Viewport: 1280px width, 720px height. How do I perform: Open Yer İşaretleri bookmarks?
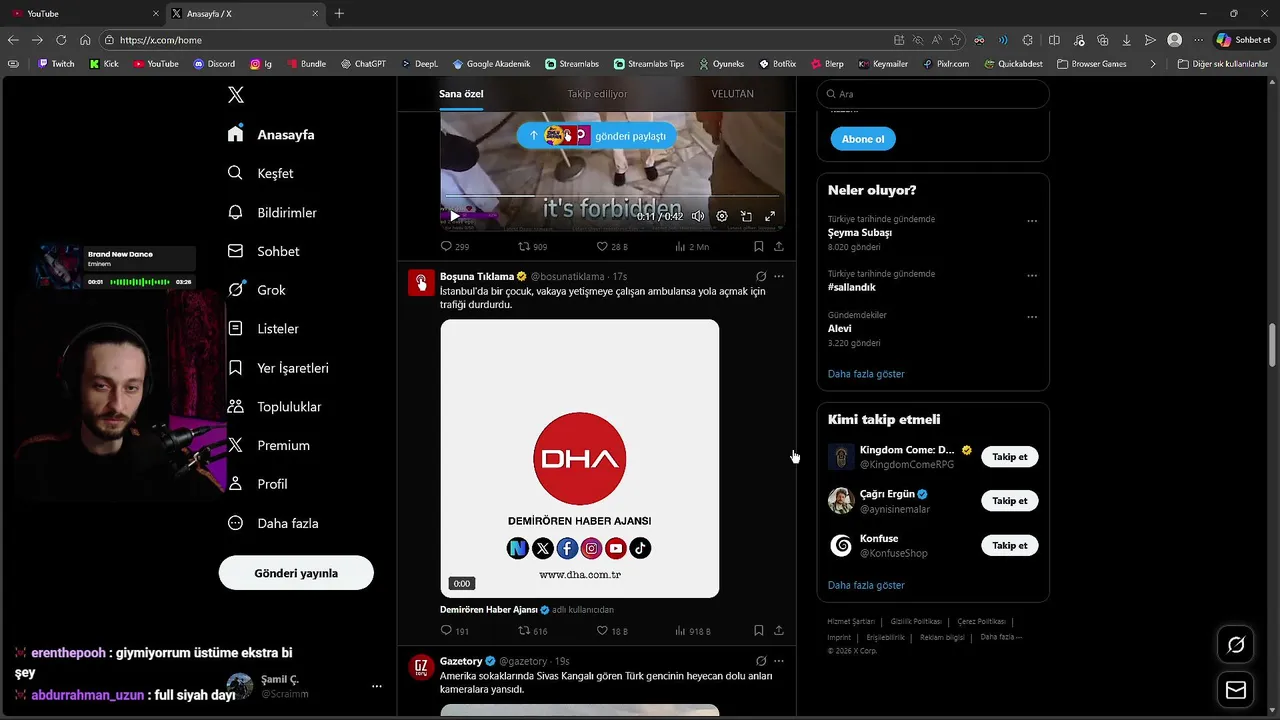coord(278,368)
